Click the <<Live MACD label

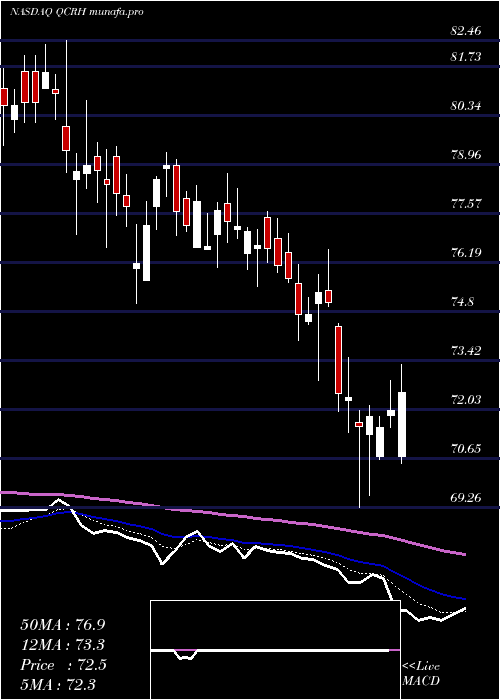tap(421, 673)
